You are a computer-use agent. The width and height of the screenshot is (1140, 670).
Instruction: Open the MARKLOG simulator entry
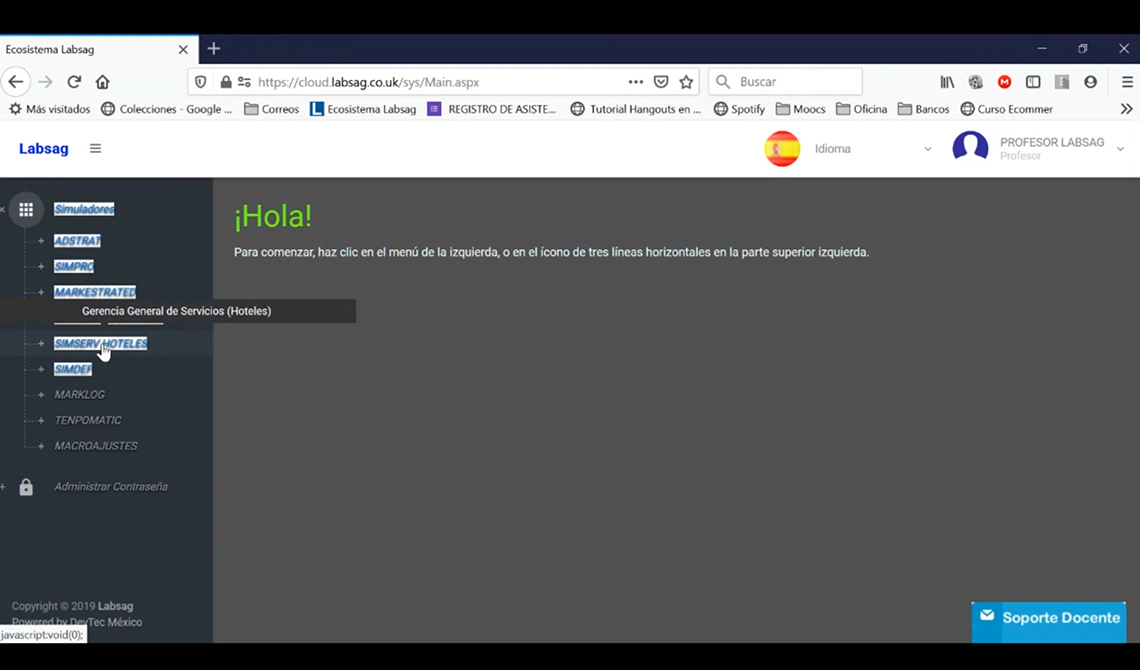pyautogui.click(x=80, y=395)
